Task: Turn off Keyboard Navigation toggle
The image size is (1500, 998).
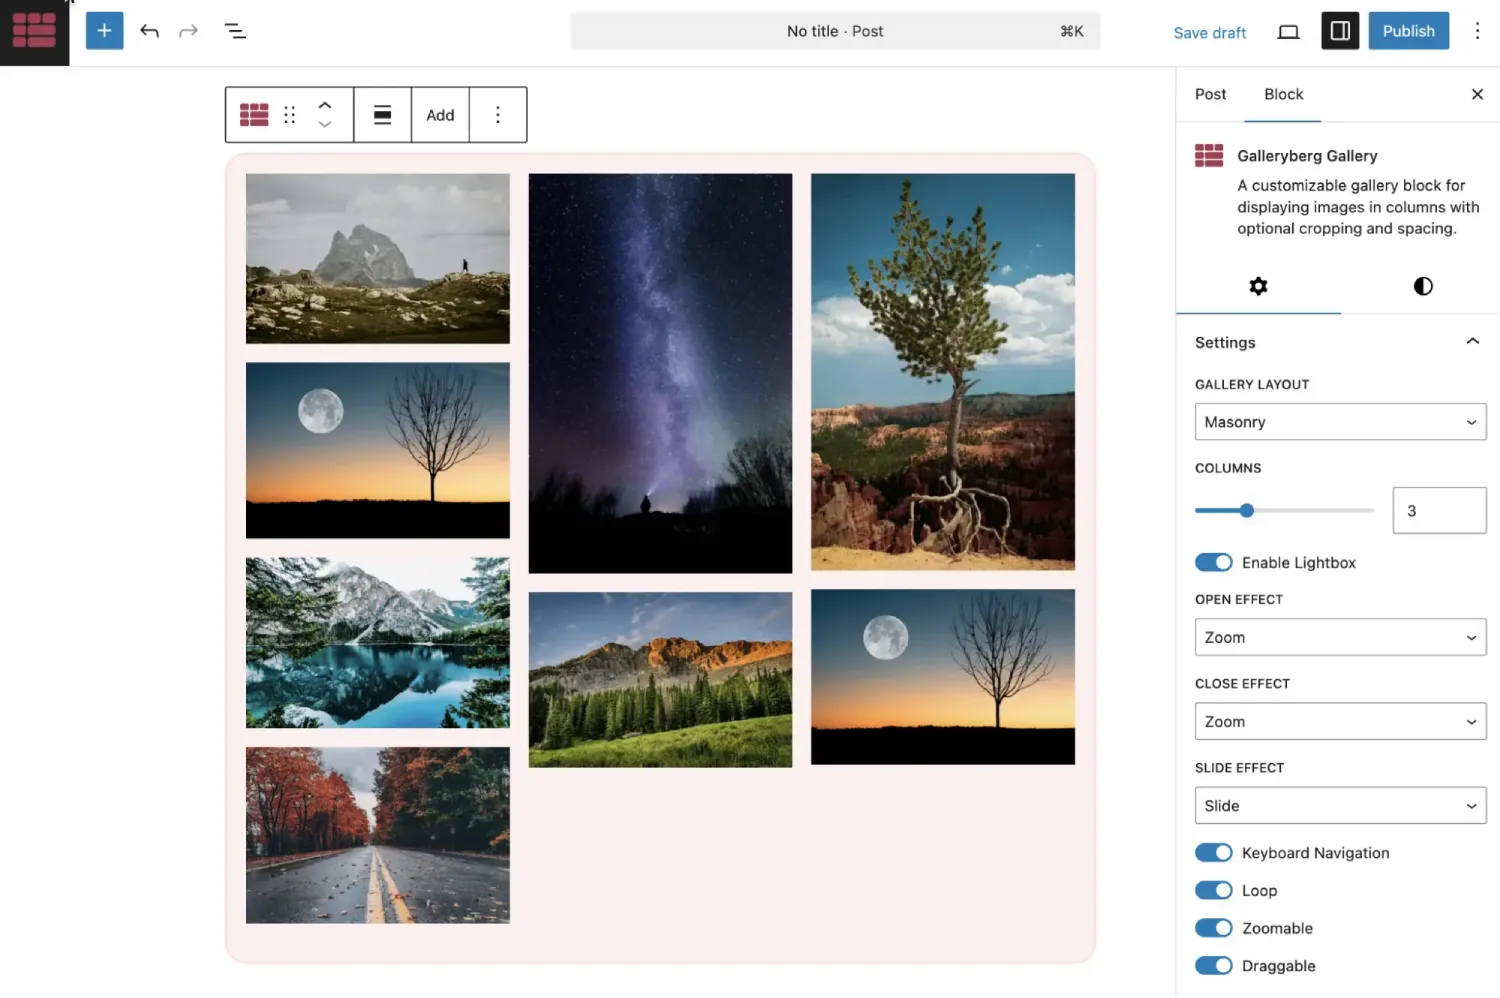Action: click(1213, 853)
